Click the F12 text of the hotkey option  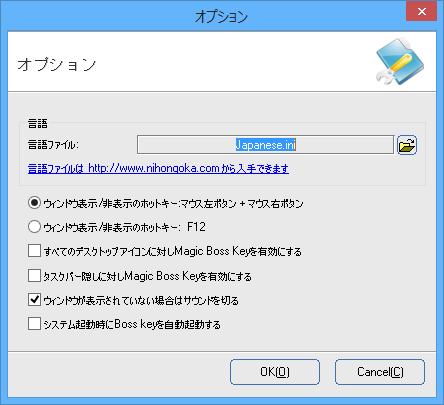coord(196,227)
